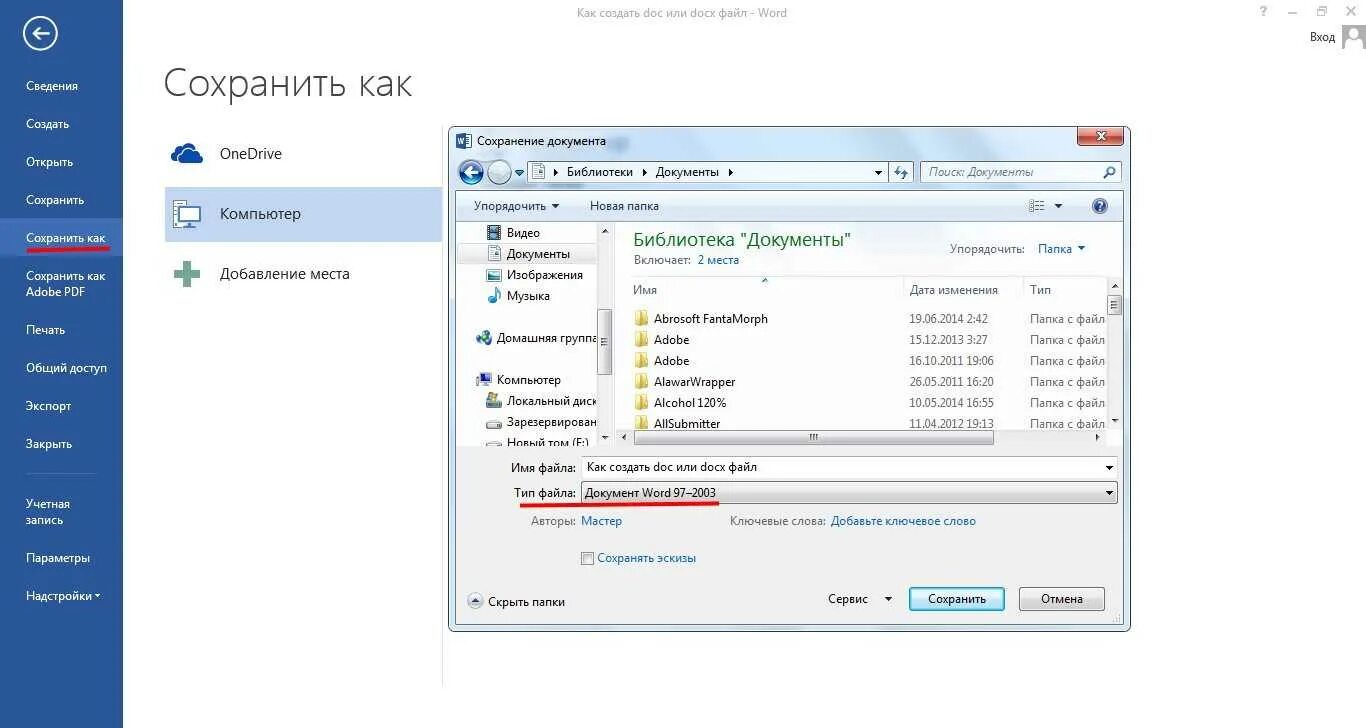Screen dimensions: 1366x728
Task: Expand the Надстройки menu
Action: pyautogui.click(x=63, y=596)
